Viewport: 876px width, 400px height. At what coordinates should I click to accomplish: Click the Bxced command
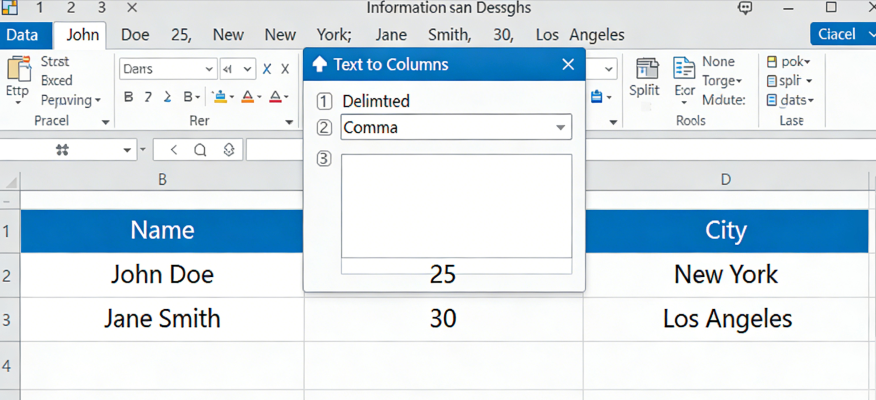tap(57, 80)
